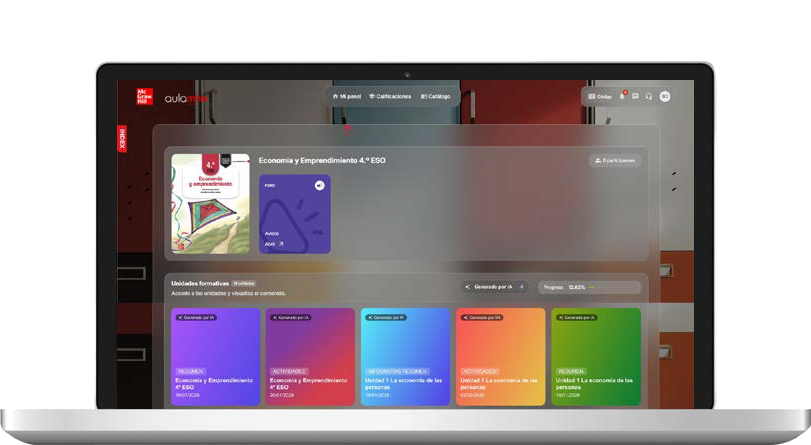Screen dimensions: 811x445
Task: Open purple Resumen Economía y Emprendimiento card
Action: (216, 357)
